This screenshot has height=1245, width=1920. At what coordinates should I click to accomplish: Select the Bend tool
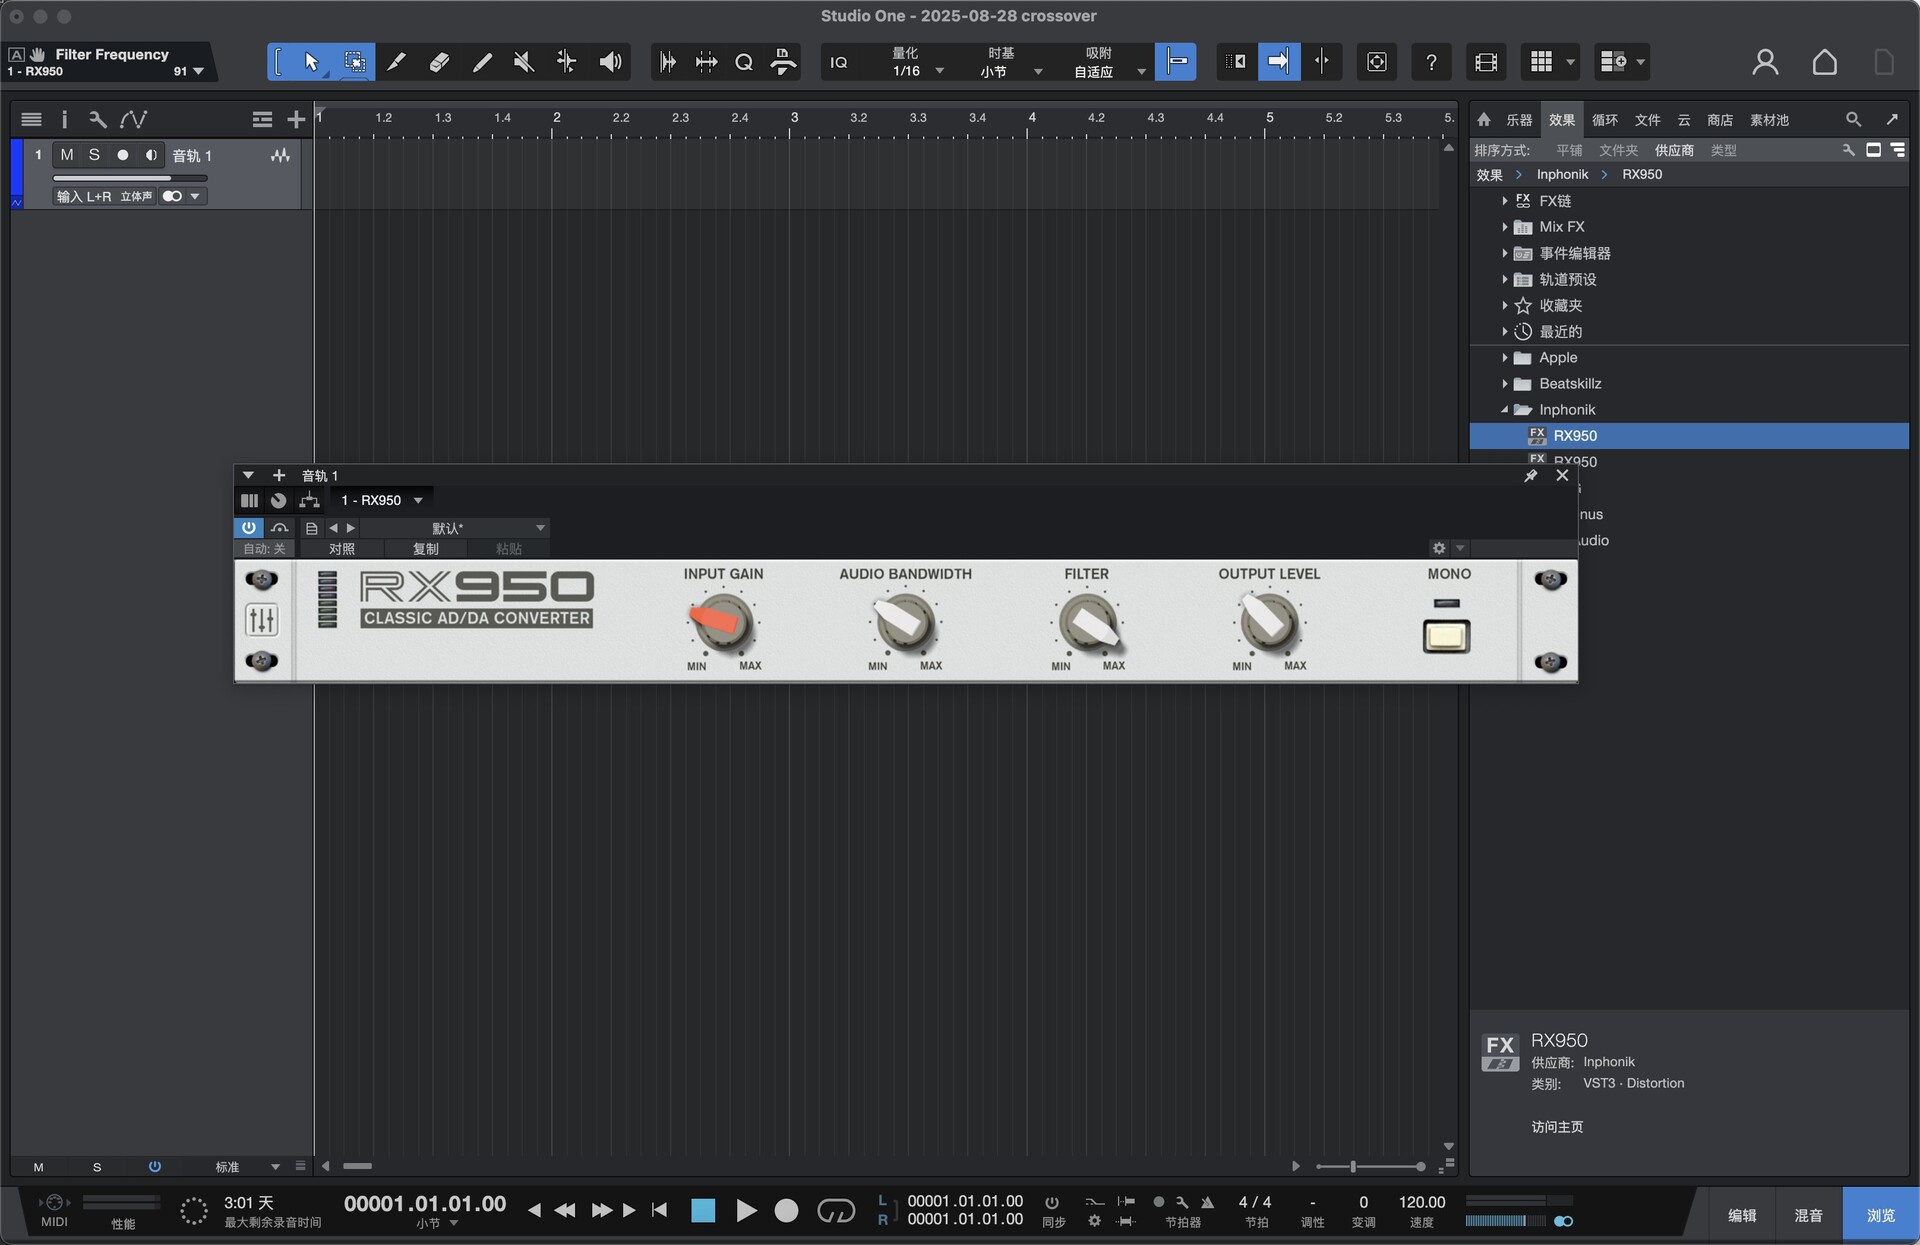click(566, 62)
